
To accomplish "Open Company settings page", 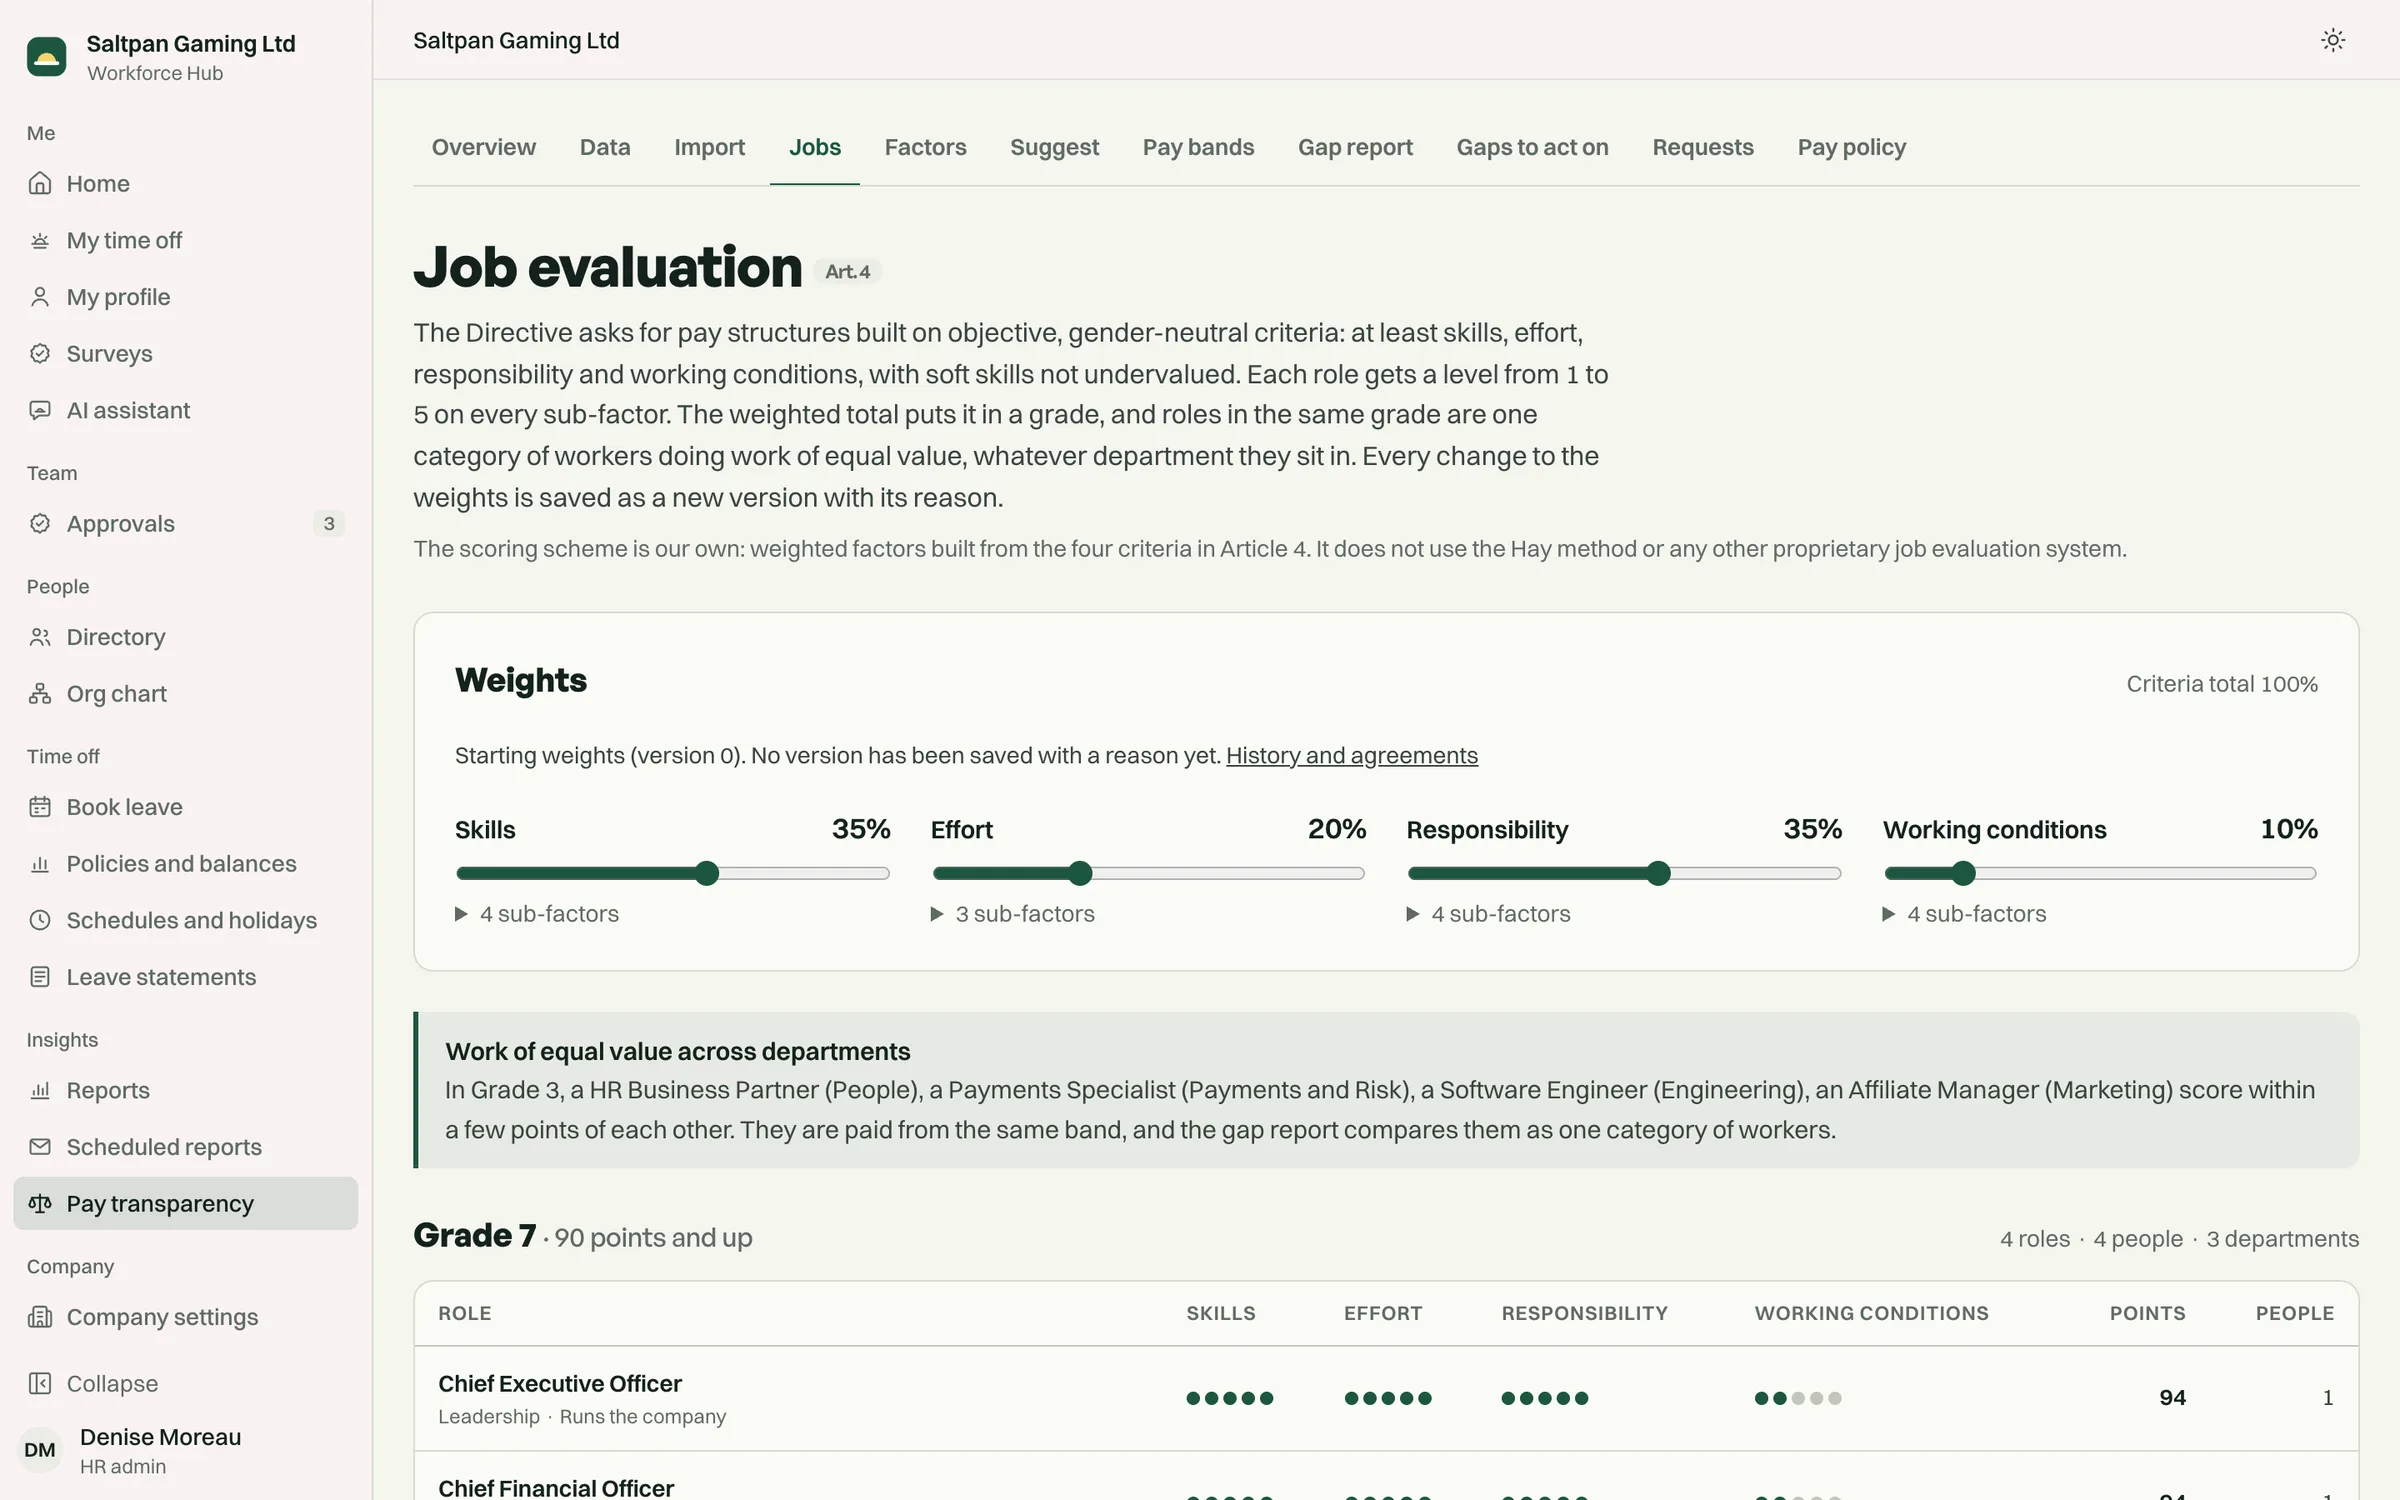I will click(186, 1317).
